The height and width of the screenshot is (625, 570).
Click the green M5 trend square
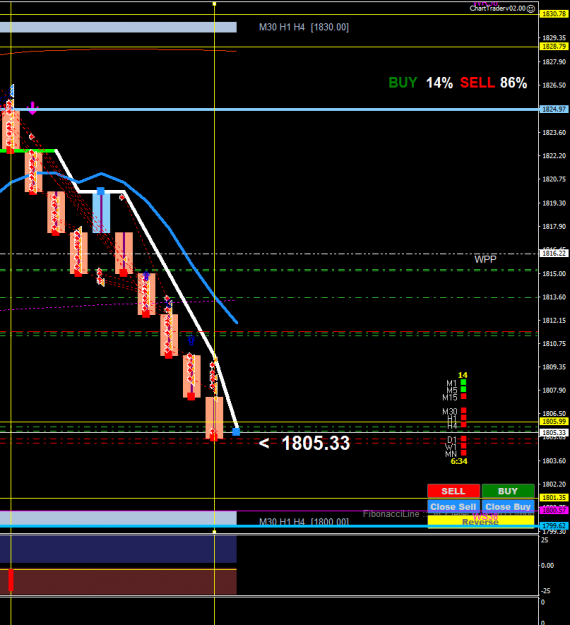click(x=464, y=389)
